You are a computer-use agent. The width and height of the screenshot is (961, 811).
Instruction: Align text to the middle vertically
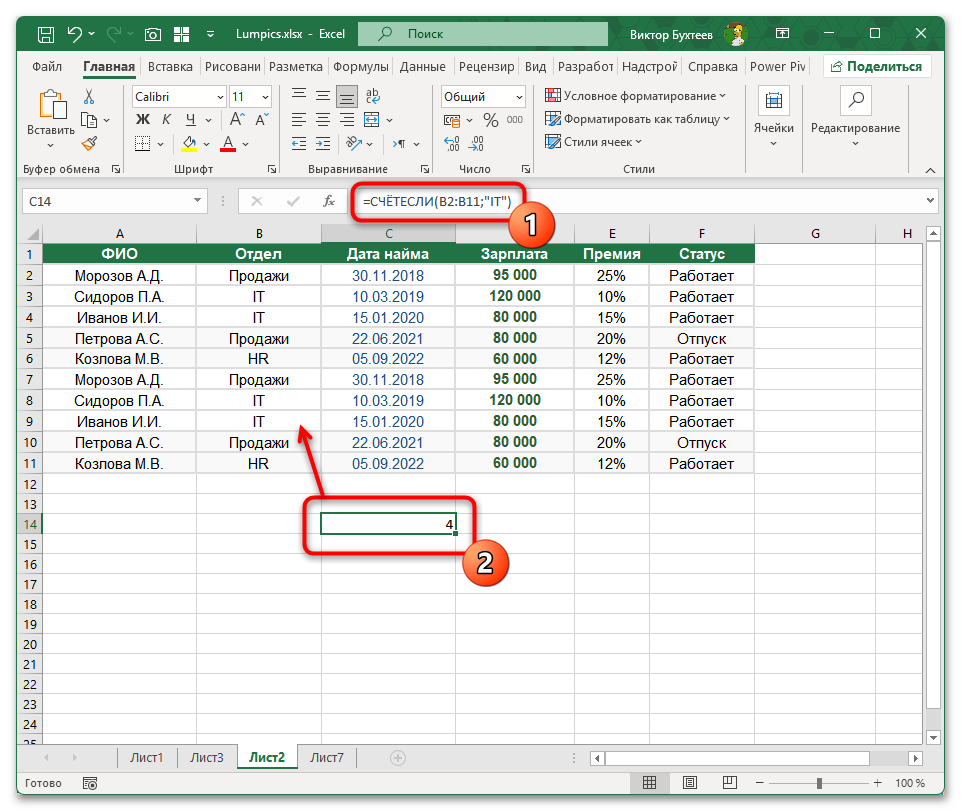tap(323, 96)
